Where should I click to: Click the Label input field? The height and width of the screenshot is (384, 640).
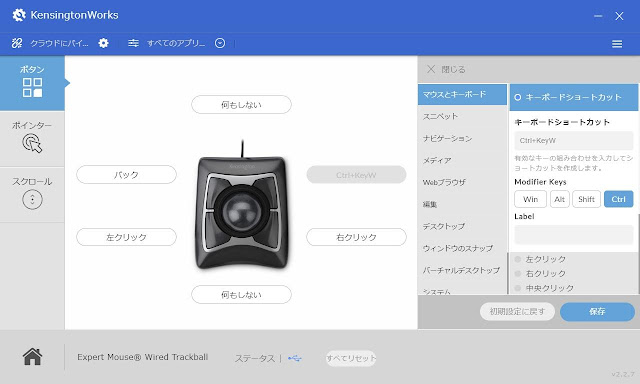point(573,235)
